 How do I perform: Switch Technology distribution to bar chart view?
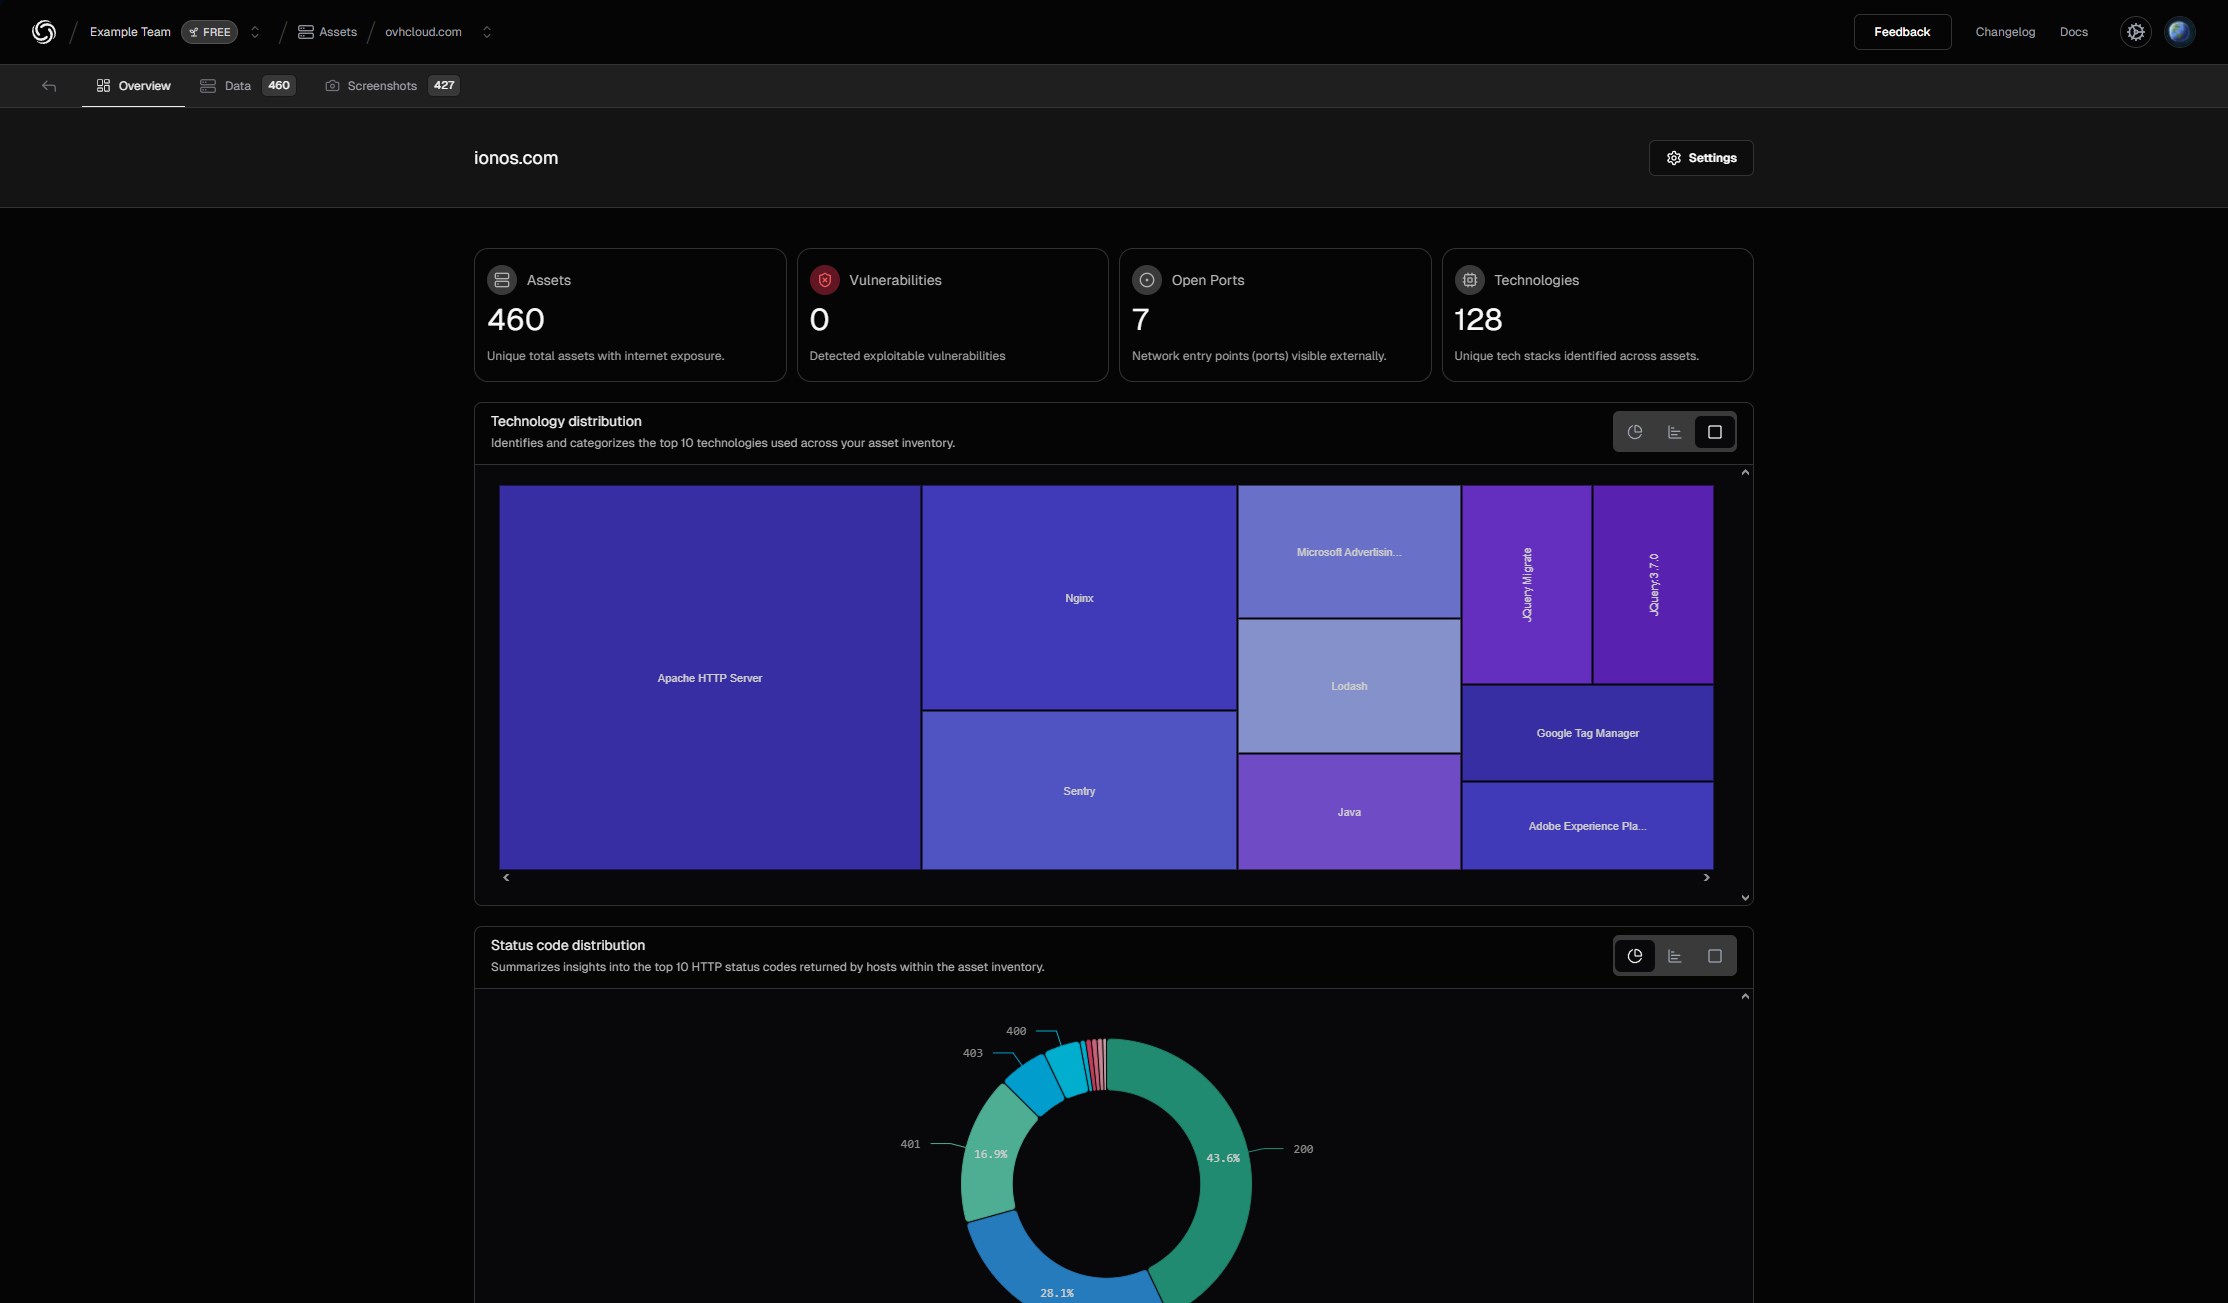[x=1675, y=432]
